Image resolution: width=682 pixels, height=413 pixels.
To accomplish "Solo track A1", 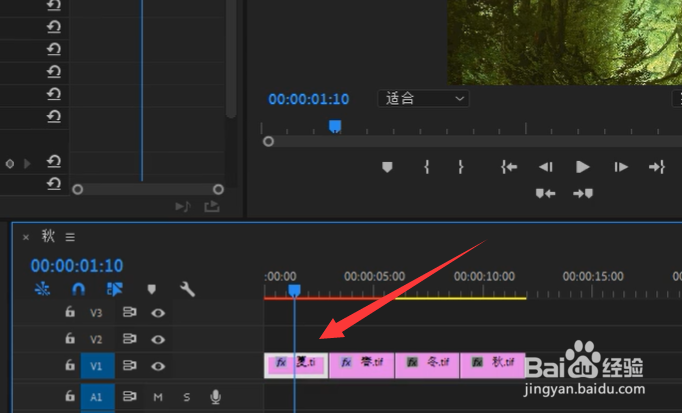I will point(187,397).
